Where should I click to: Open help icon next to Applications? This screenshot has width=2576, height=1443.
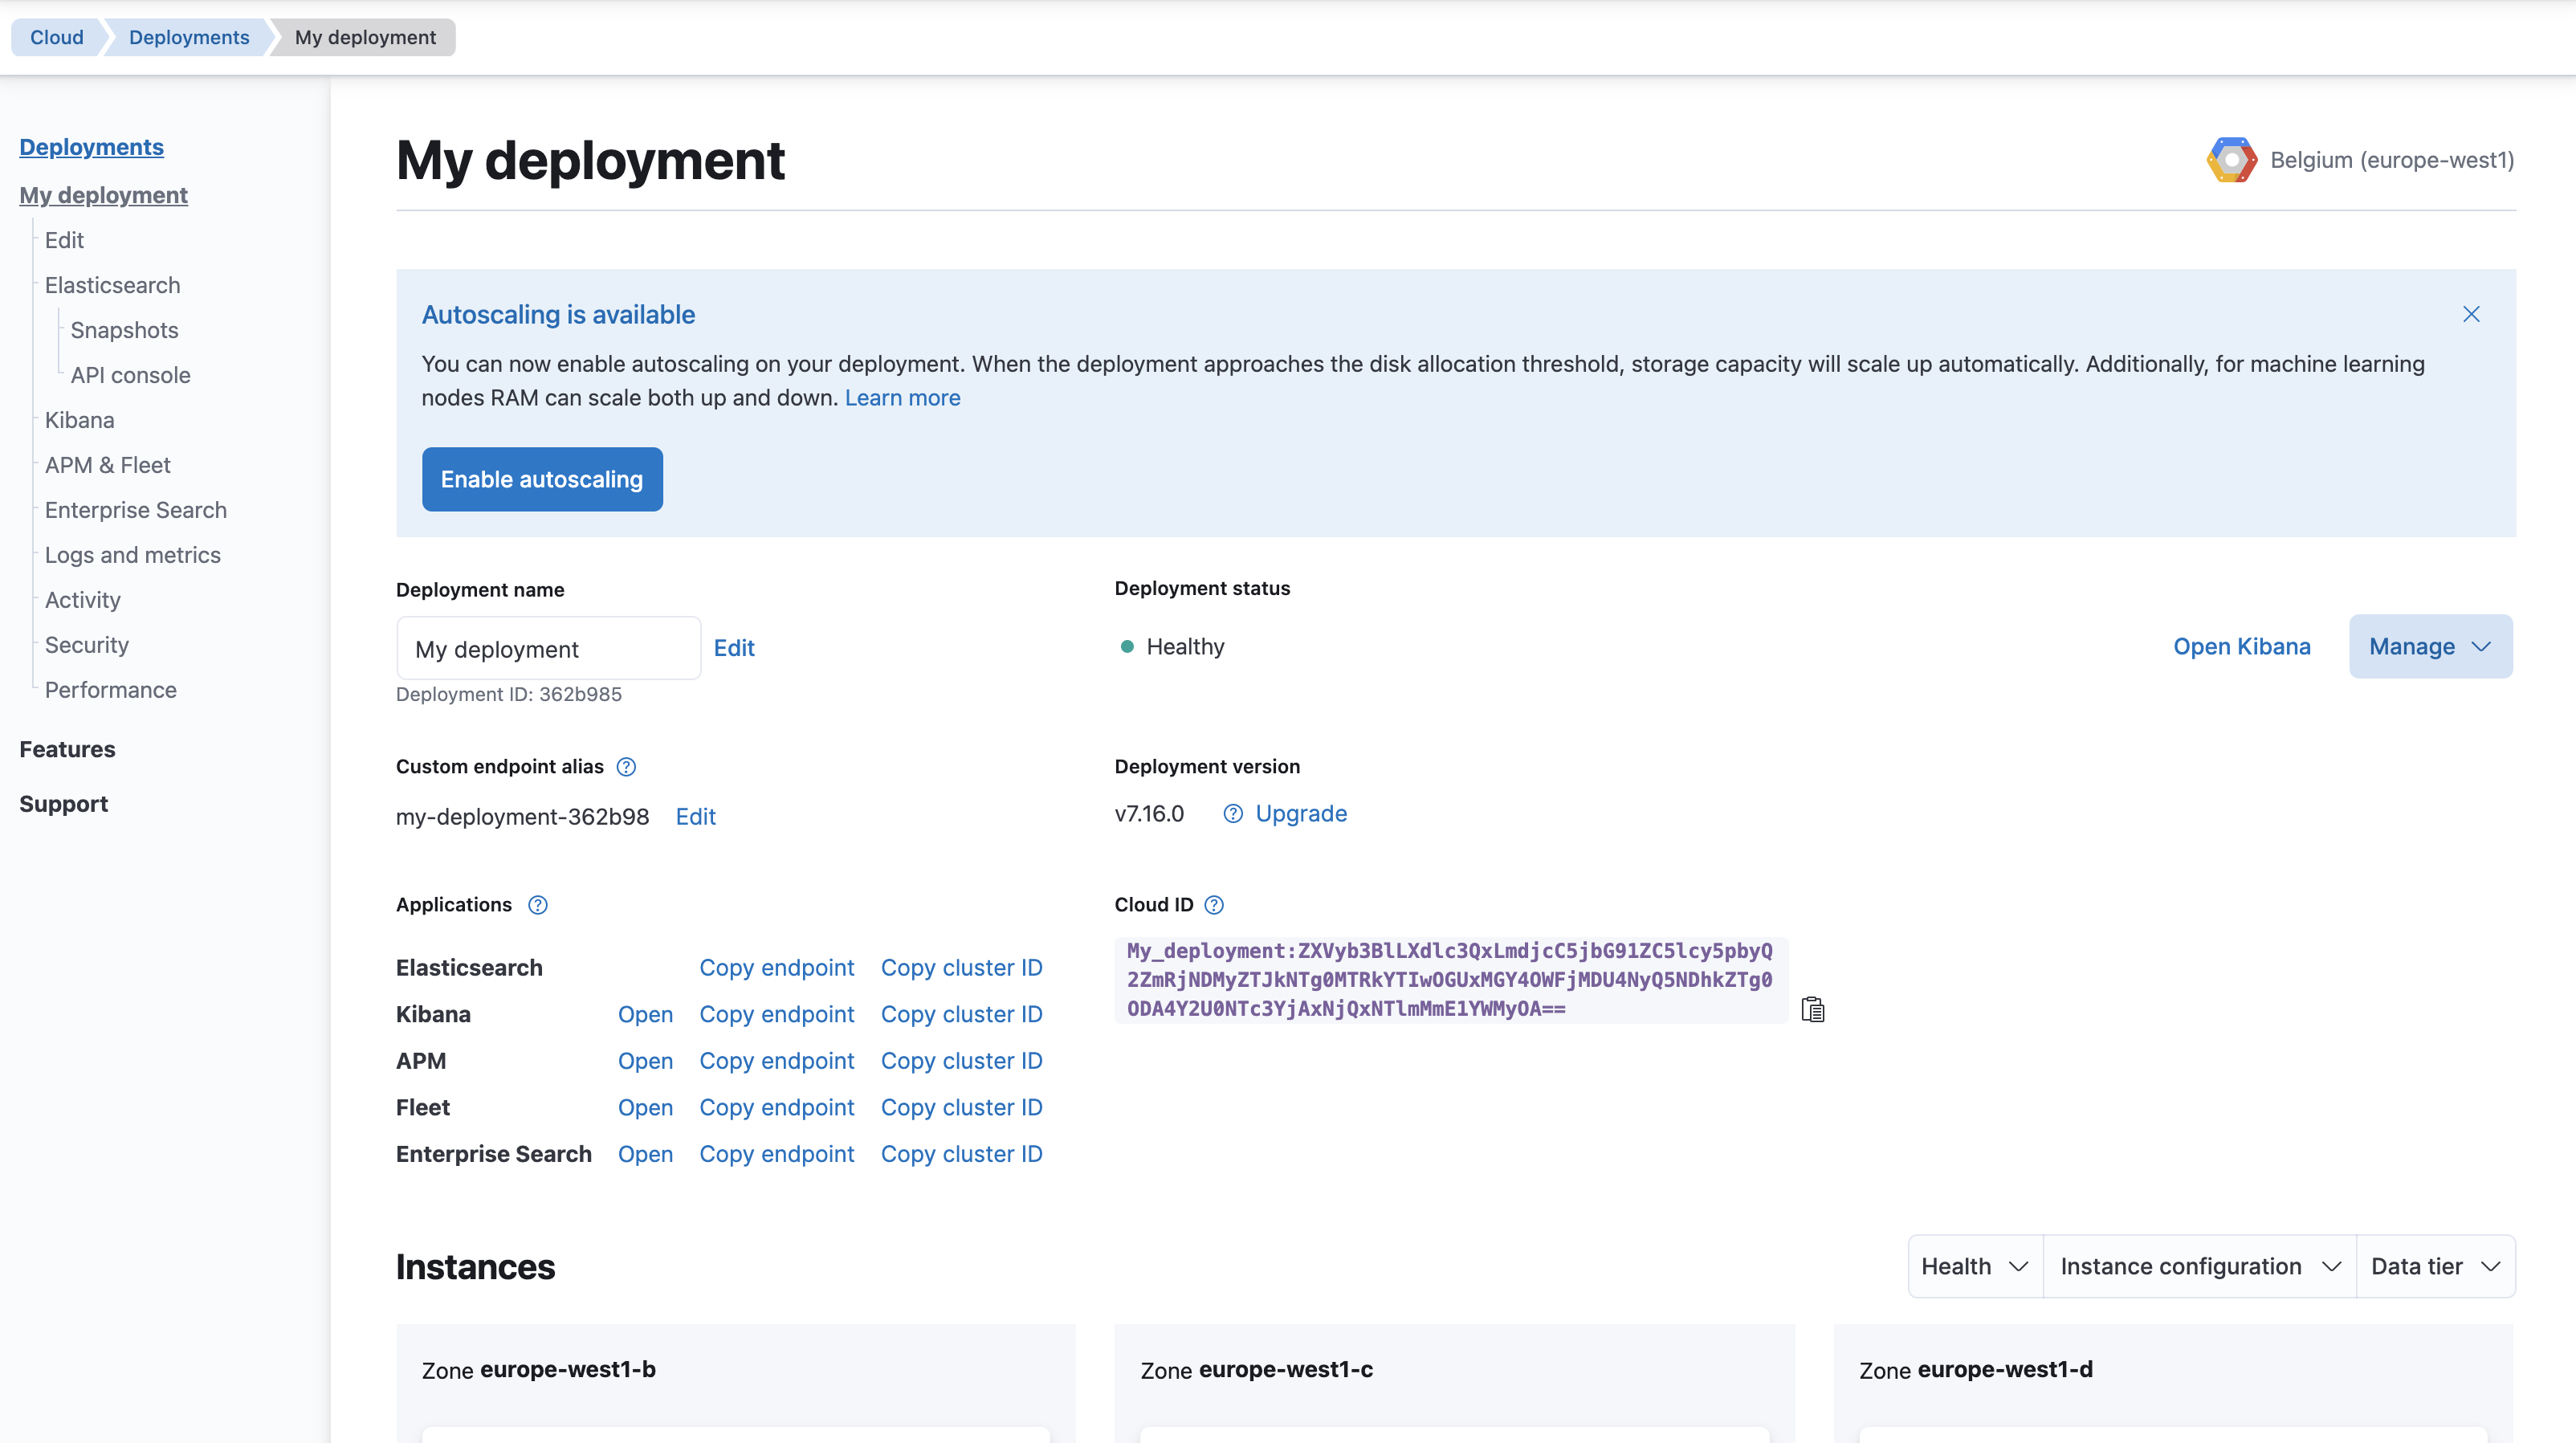point(538,905)
